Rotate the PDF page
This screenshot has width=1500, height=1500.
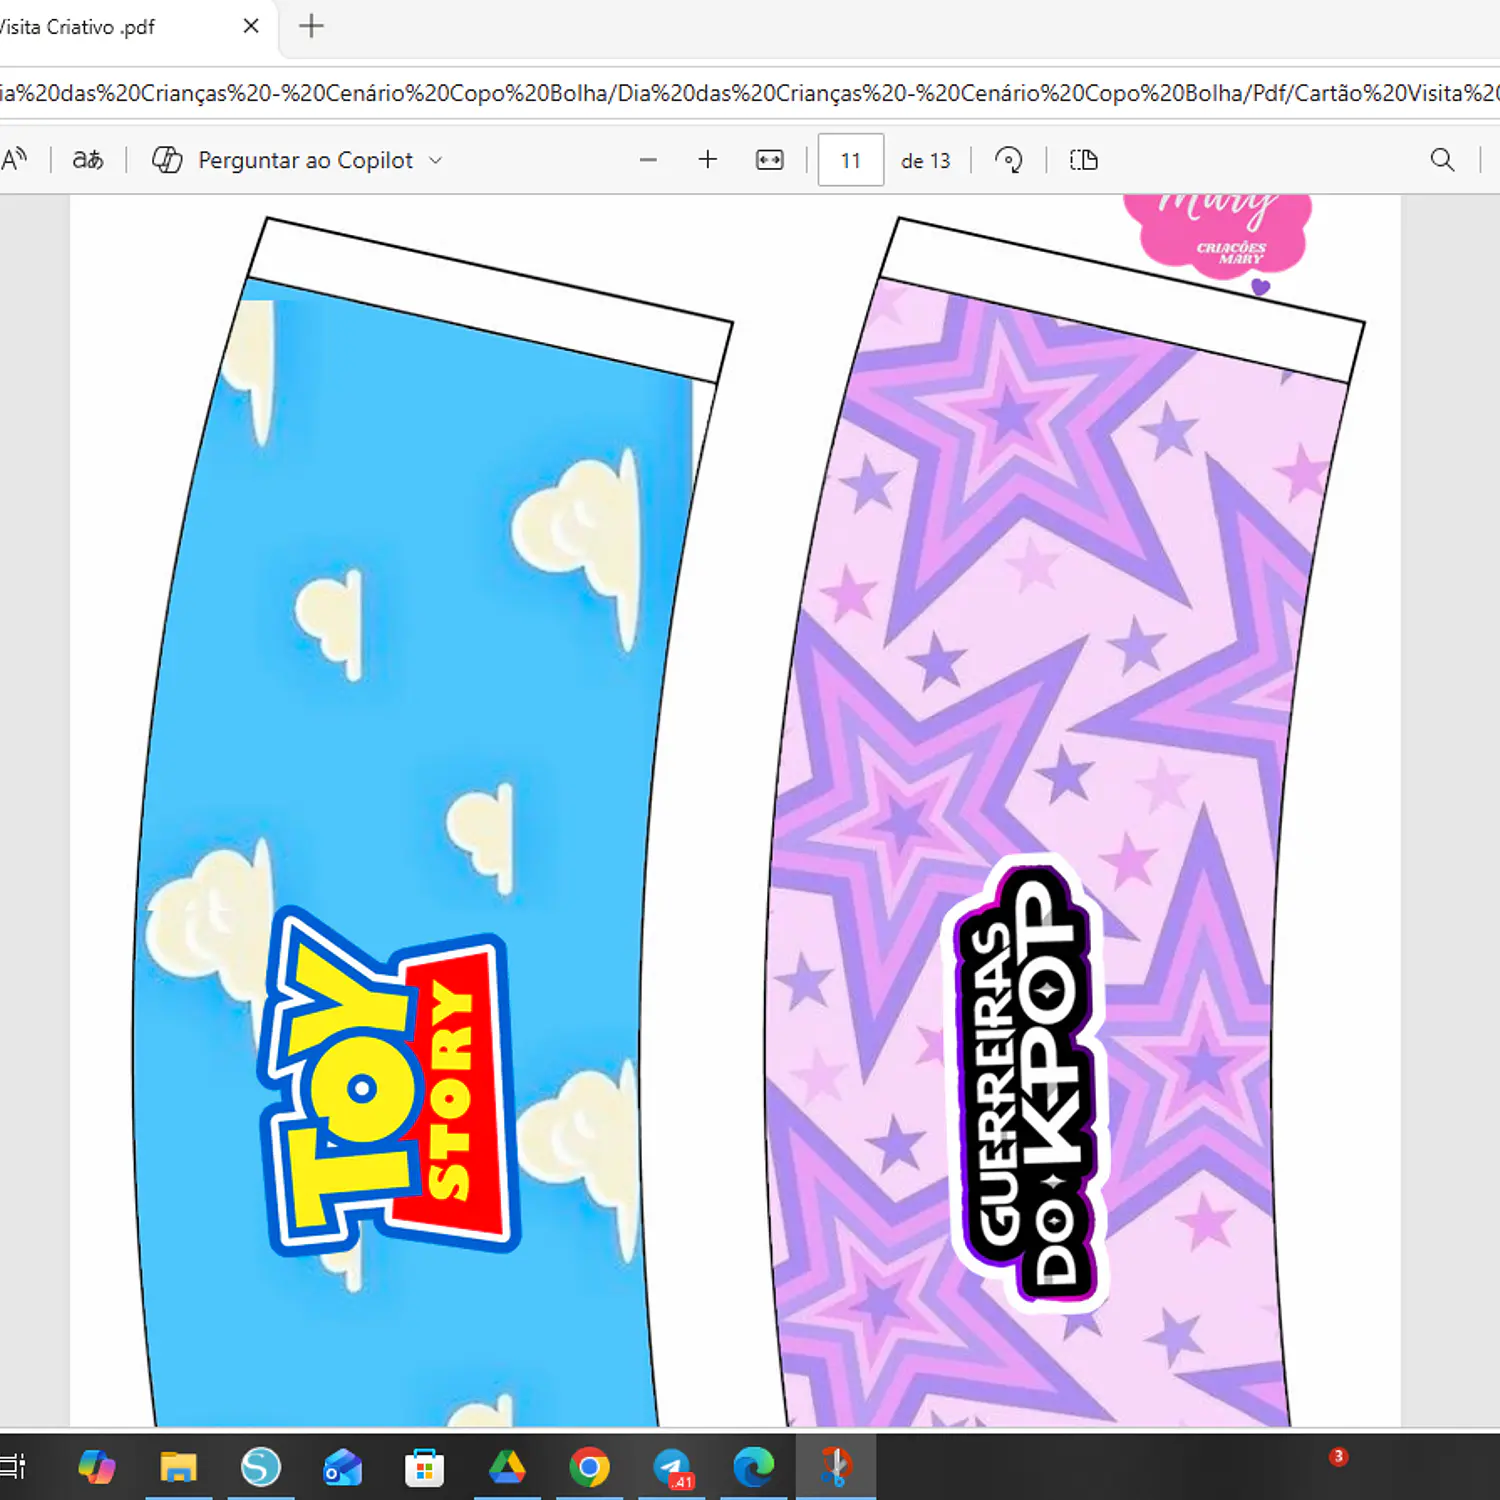pos(1009,160)
